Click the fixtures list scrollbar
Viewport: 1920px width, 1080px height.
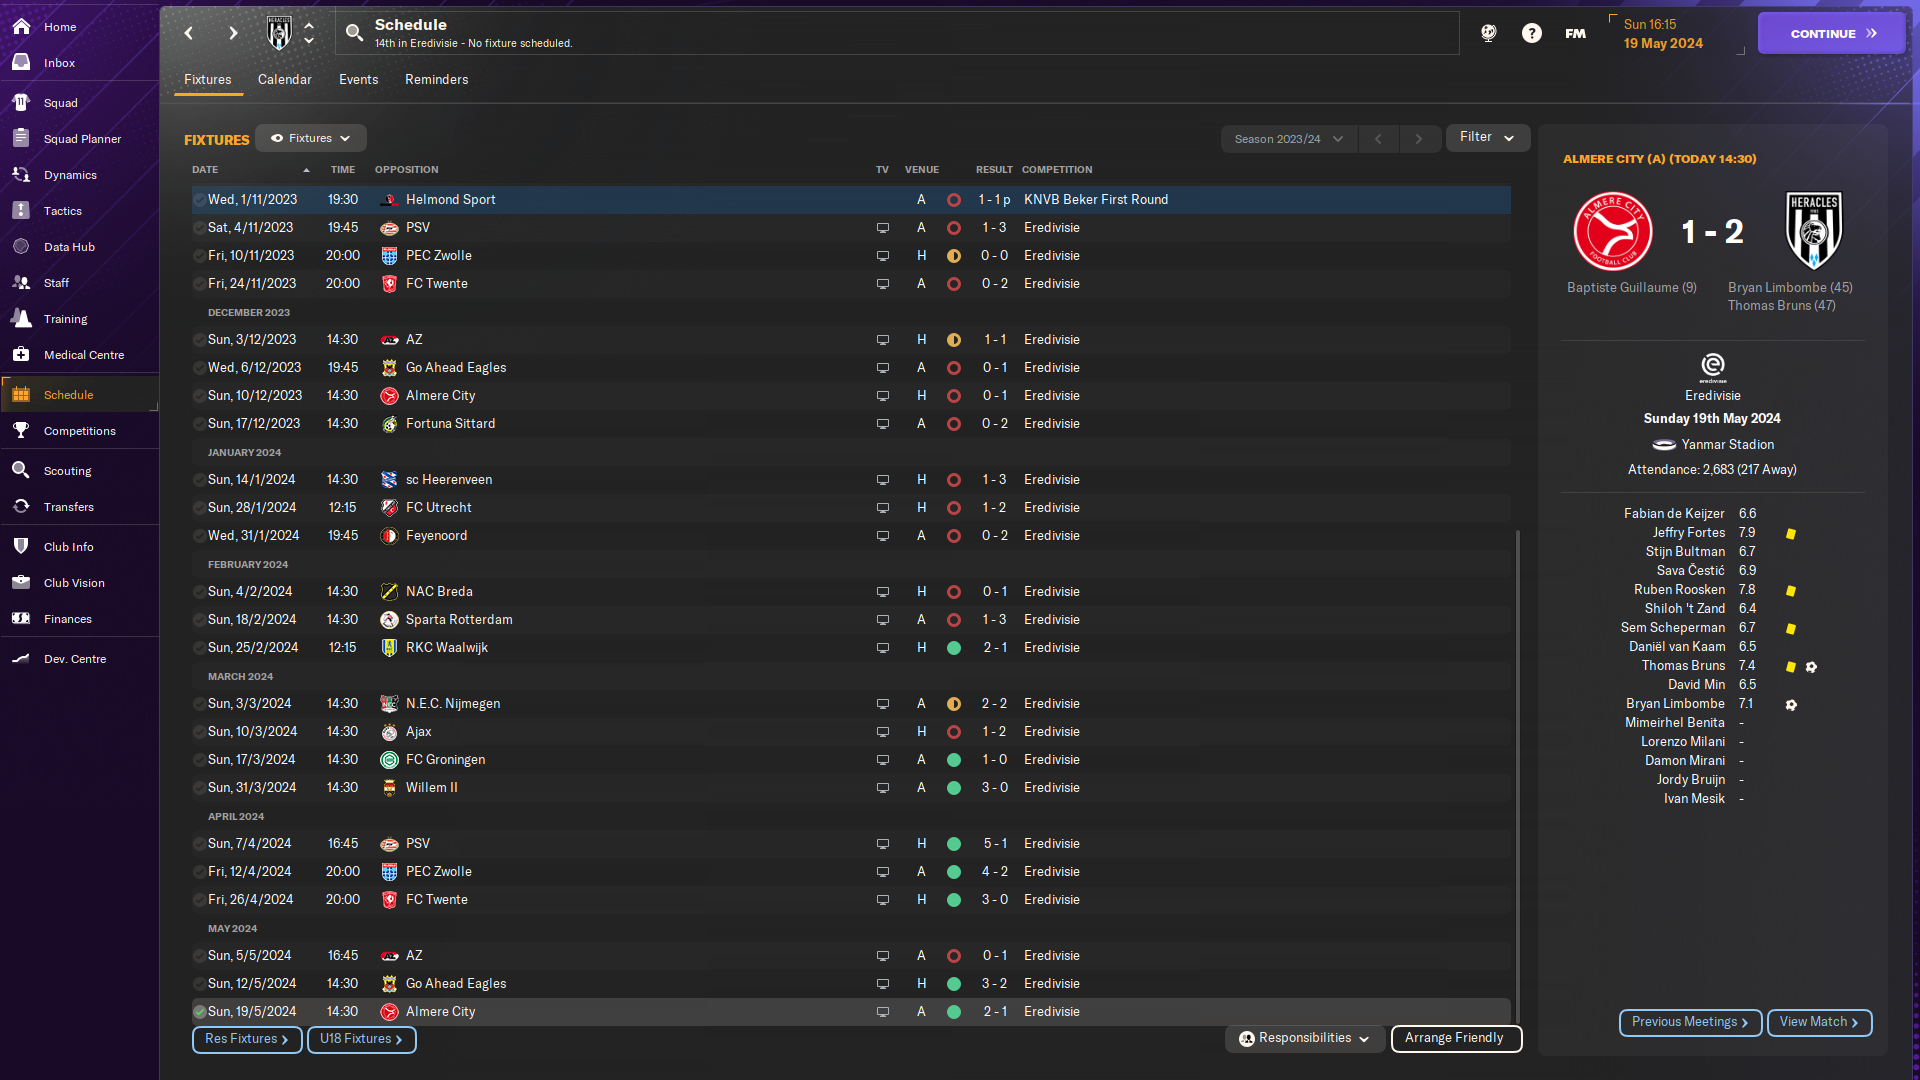[x=1517, y=775]
